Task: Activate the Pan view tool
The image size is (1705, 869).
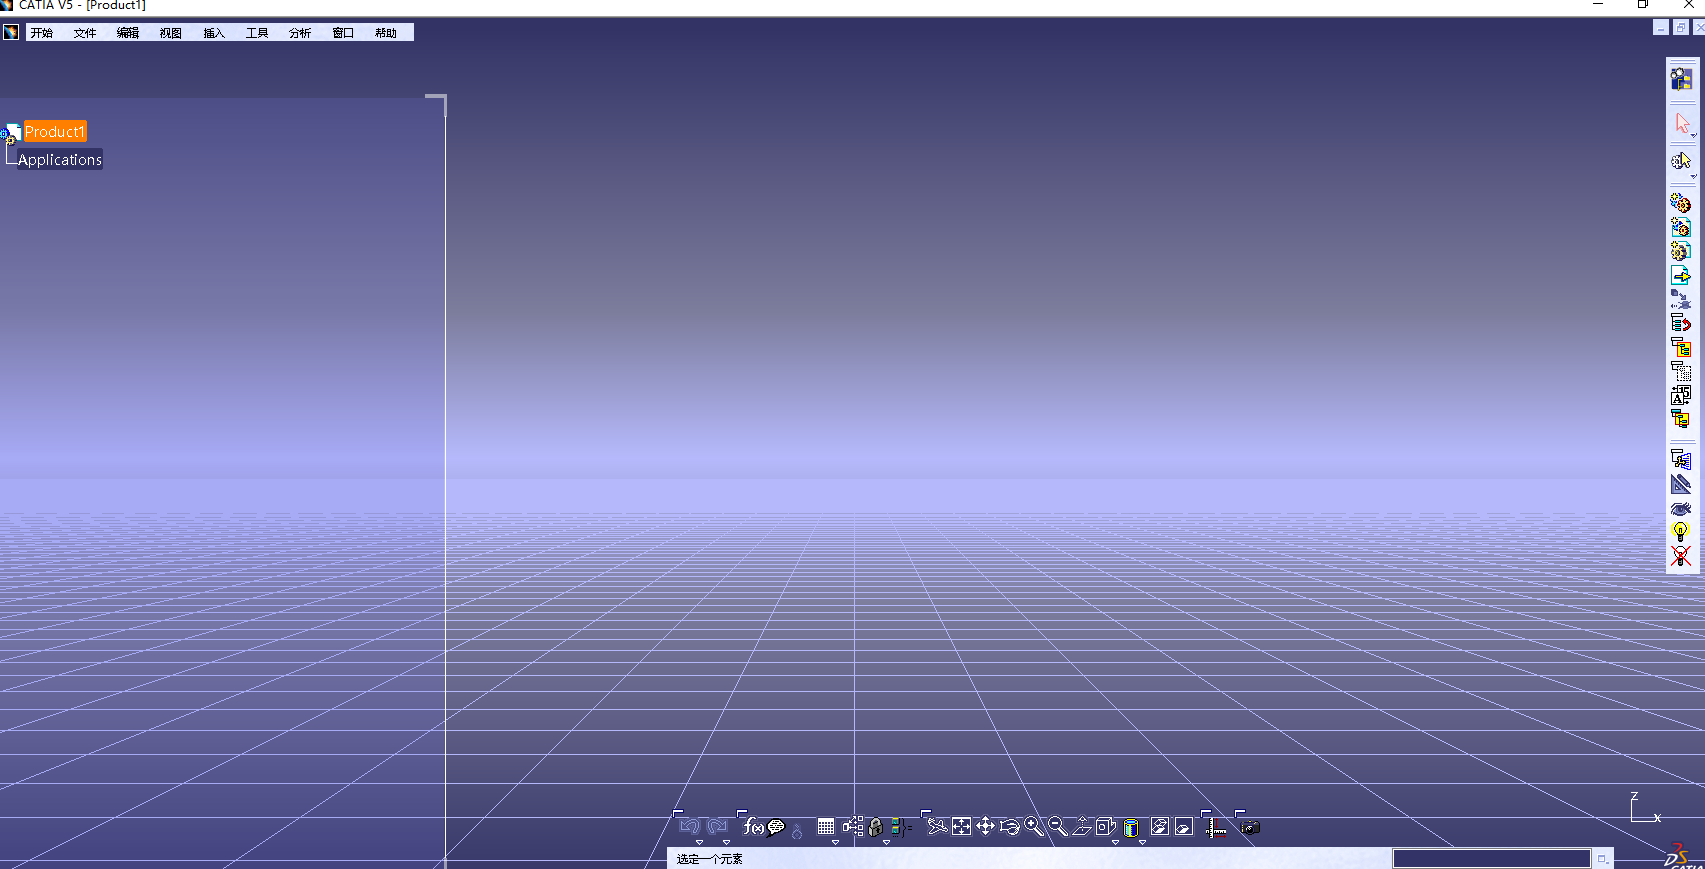Action: click(x=985, y=827)
